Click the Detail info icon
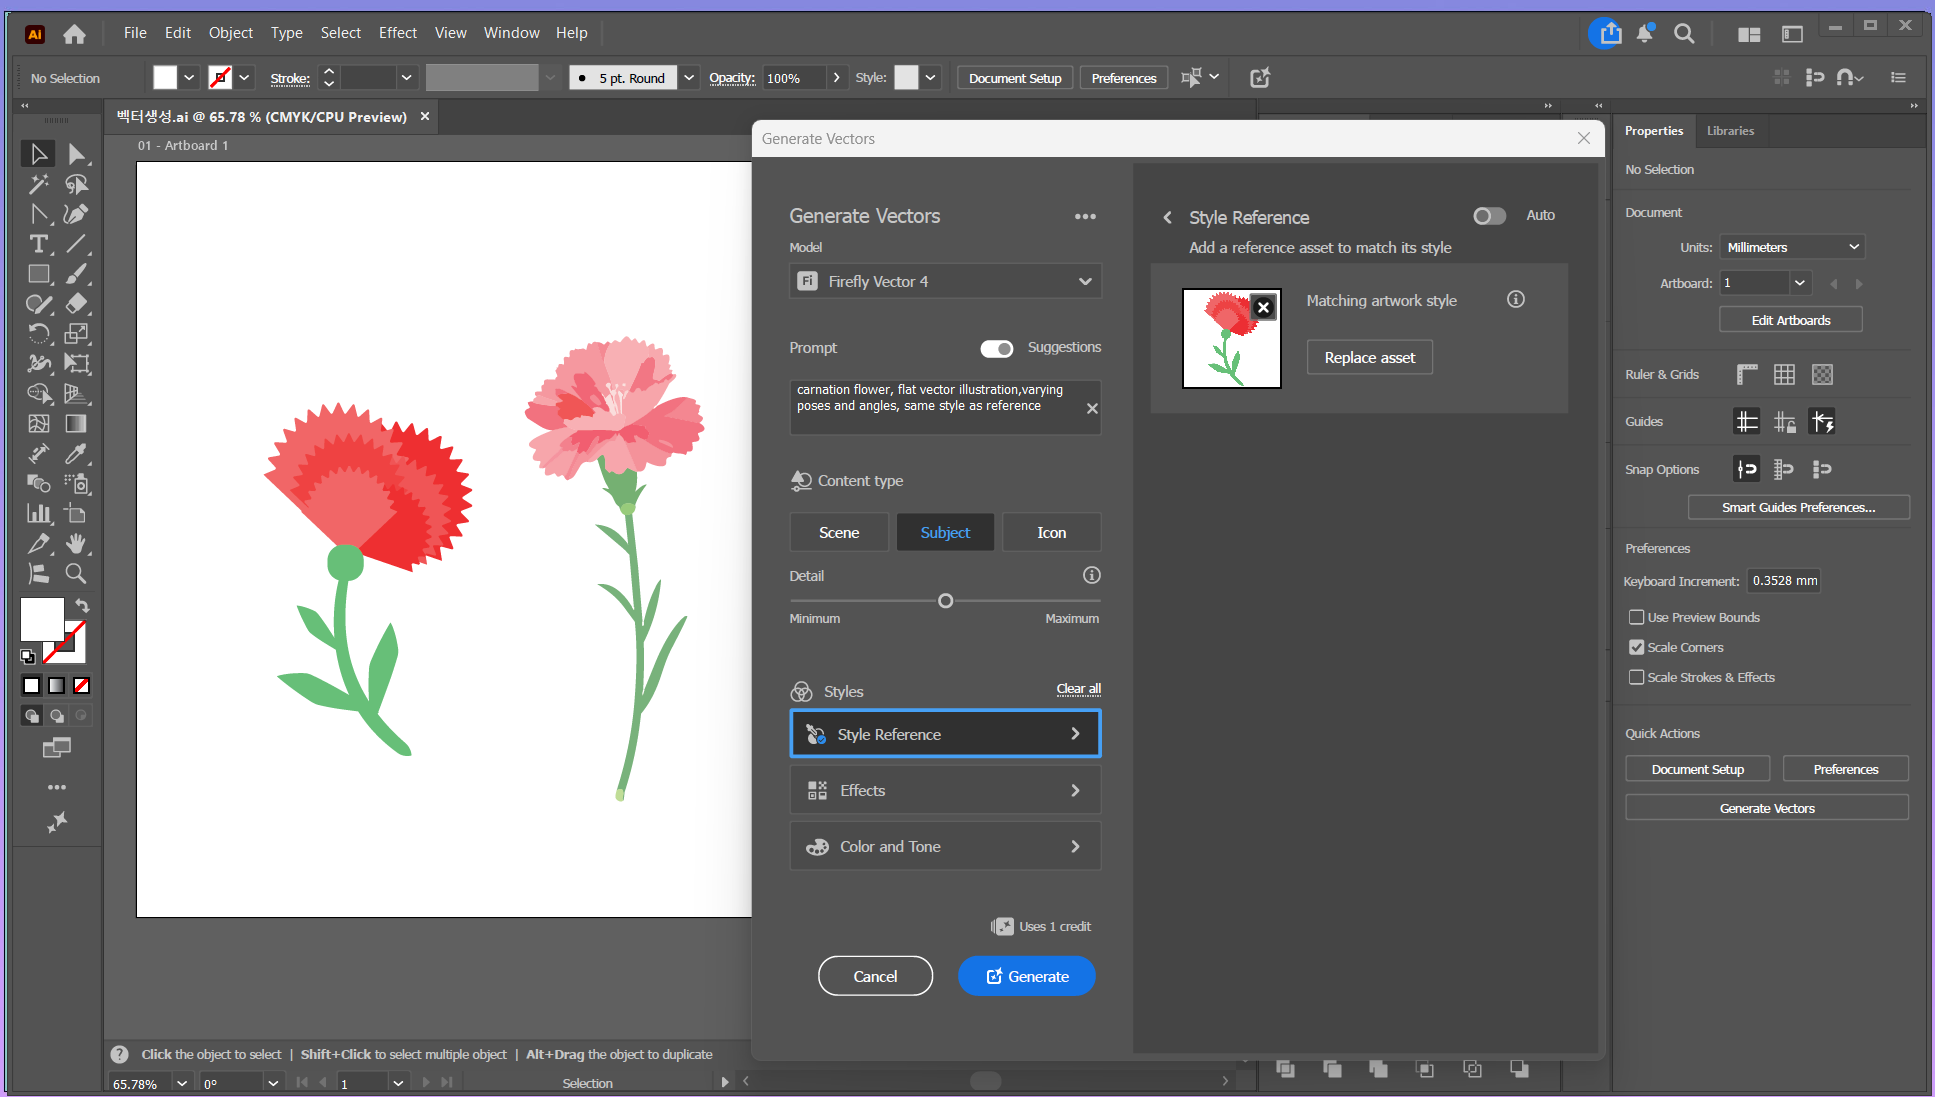This screenshot has height=1097, width=1935. (1091, 575)
